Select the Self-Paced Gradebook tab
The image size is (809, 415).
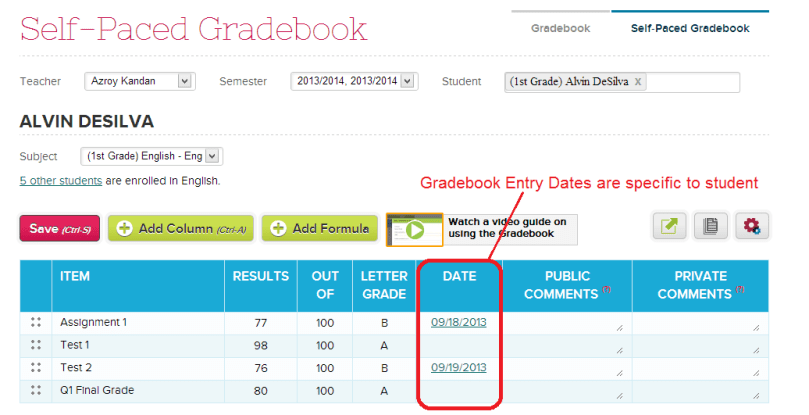click(690, 28)
